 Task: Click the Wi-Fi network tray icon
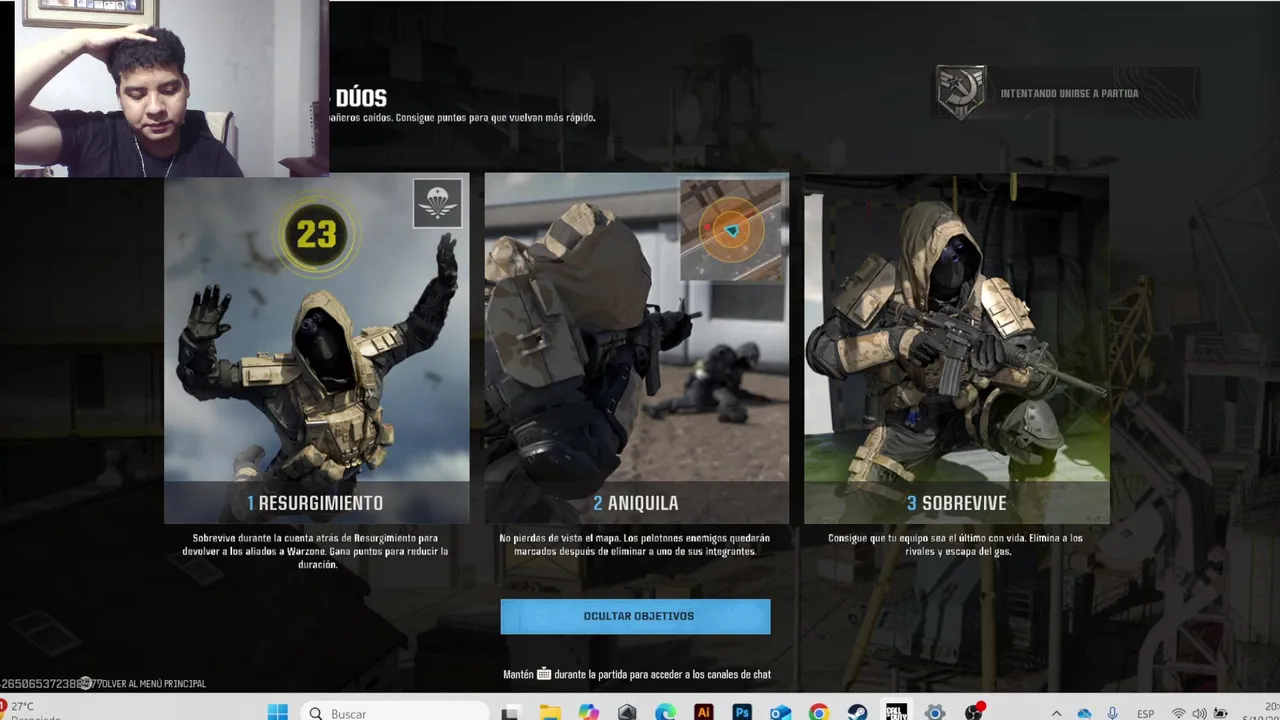coord(1179,714)
